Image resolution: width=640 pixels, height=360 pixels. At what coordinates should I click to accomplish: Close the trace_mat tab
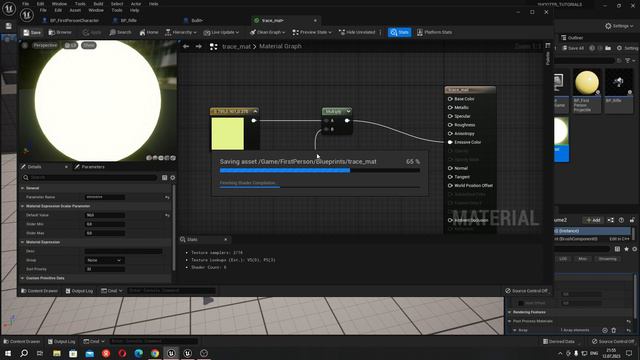[315, 20]
